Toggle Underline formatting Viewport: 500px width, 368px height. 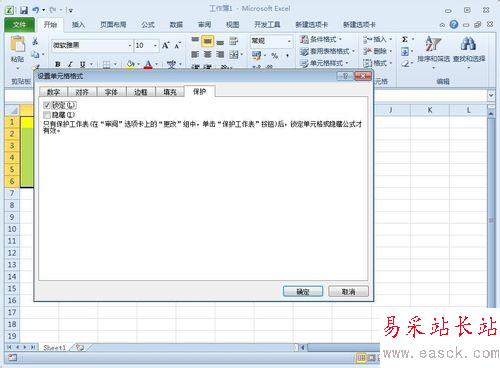pos(82,64)
